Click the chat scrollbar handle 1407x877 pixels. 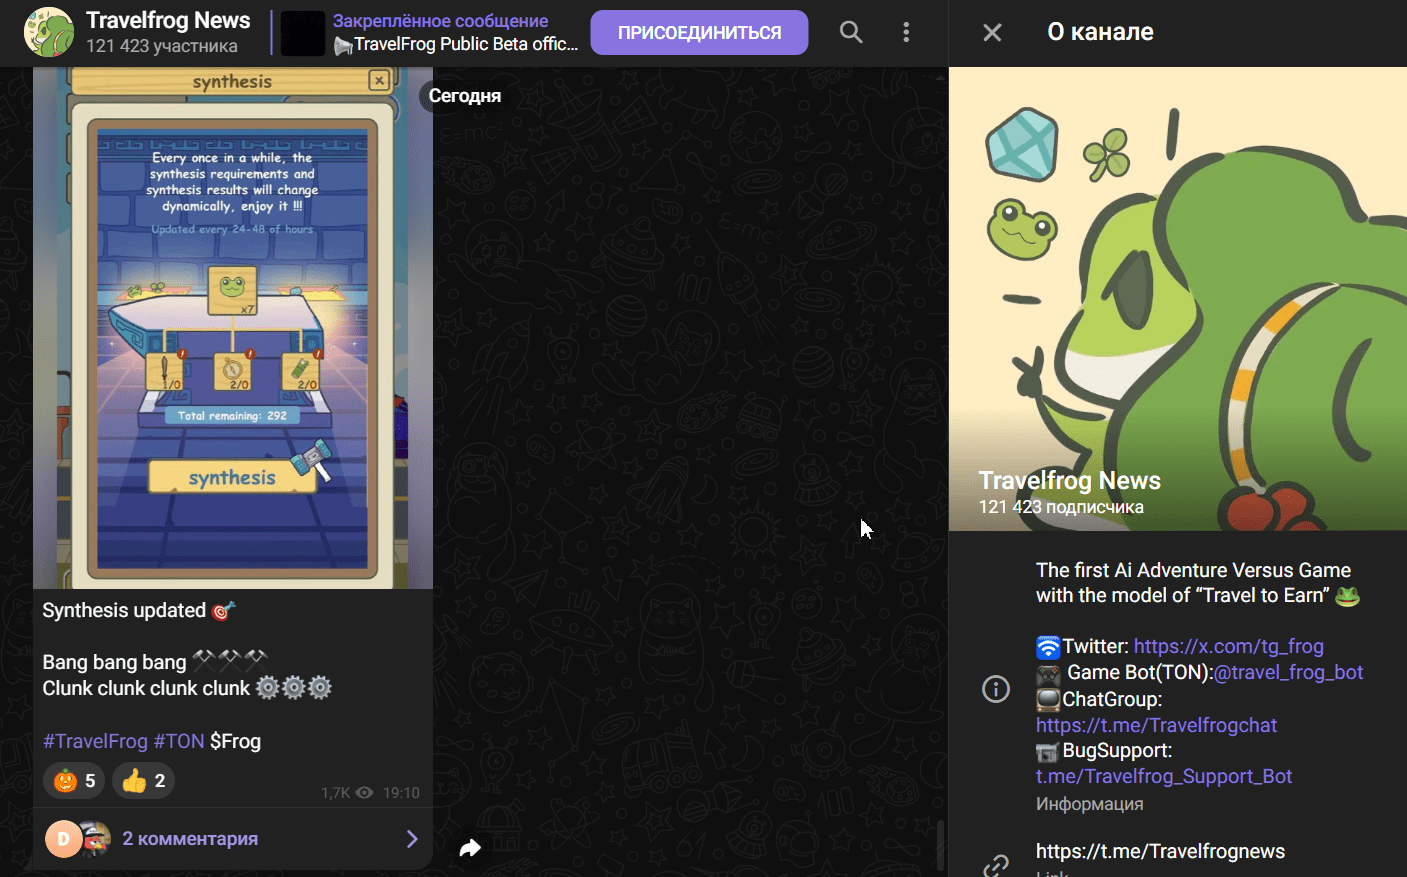940,846
